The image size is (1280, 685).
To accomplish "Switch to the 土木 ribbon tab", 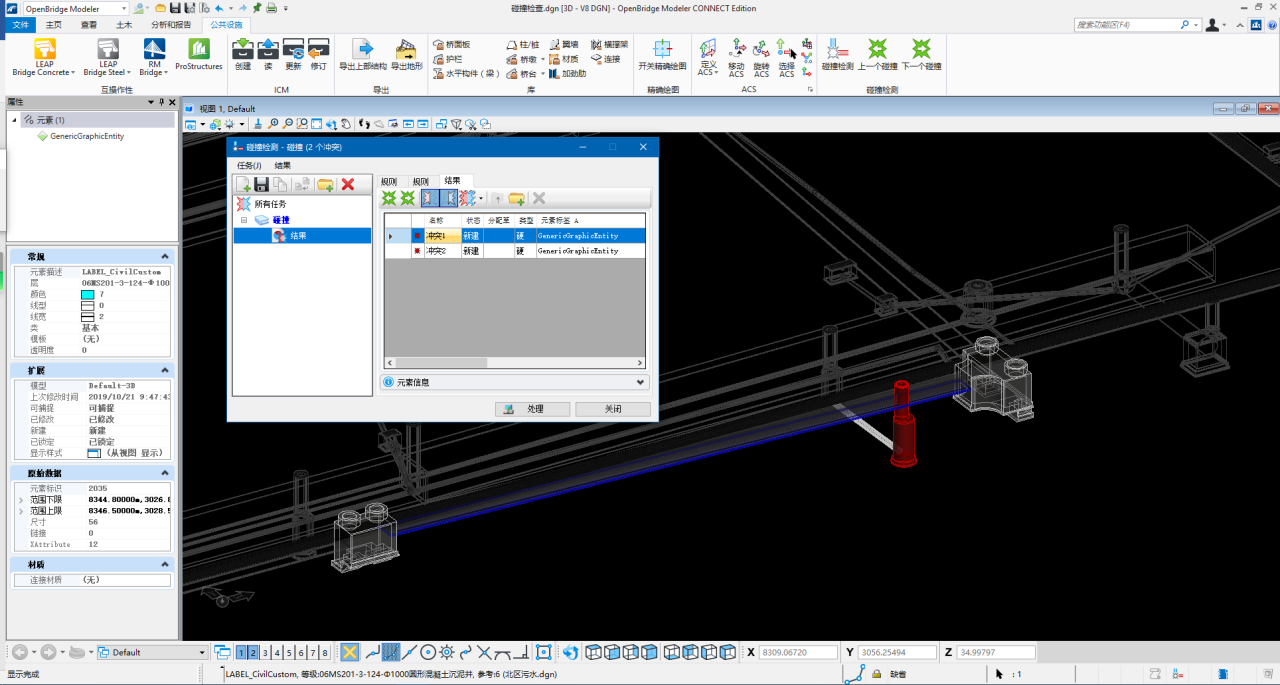I will (123, 24).
